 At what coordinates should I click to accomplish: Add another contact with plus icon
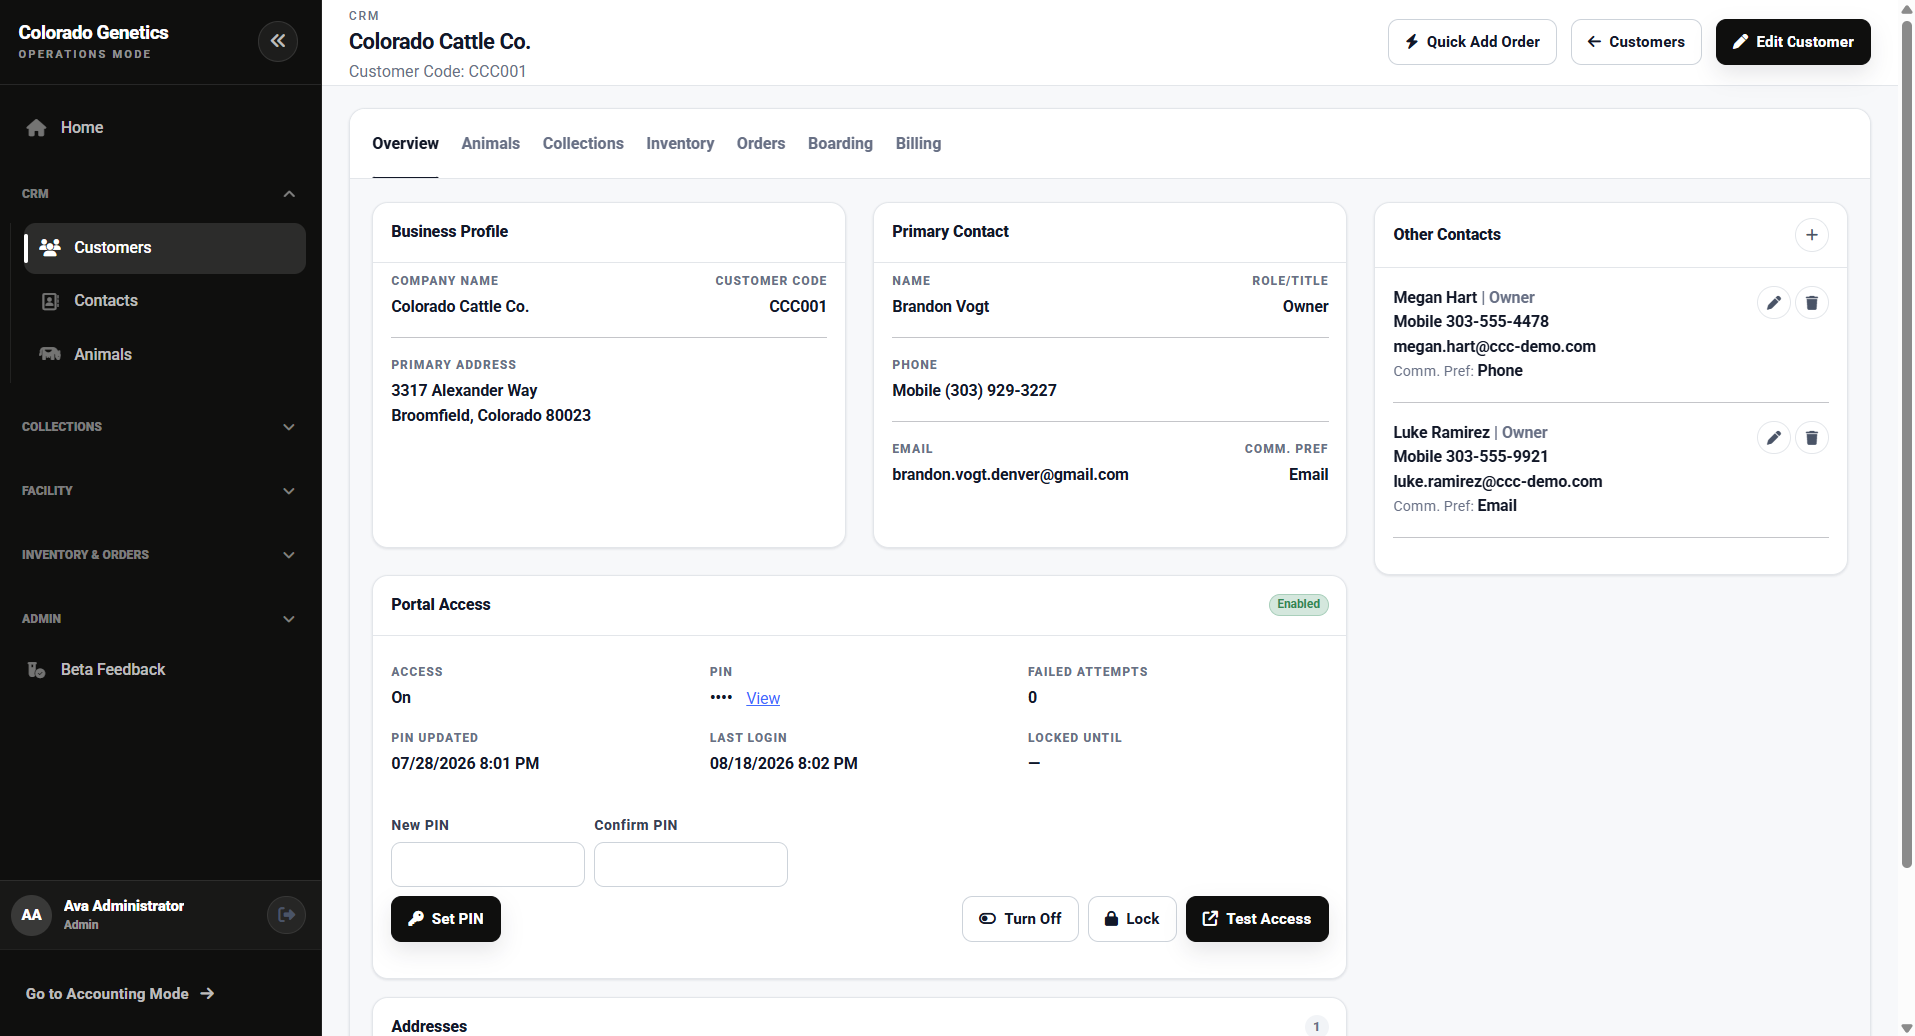point(1811,235)
